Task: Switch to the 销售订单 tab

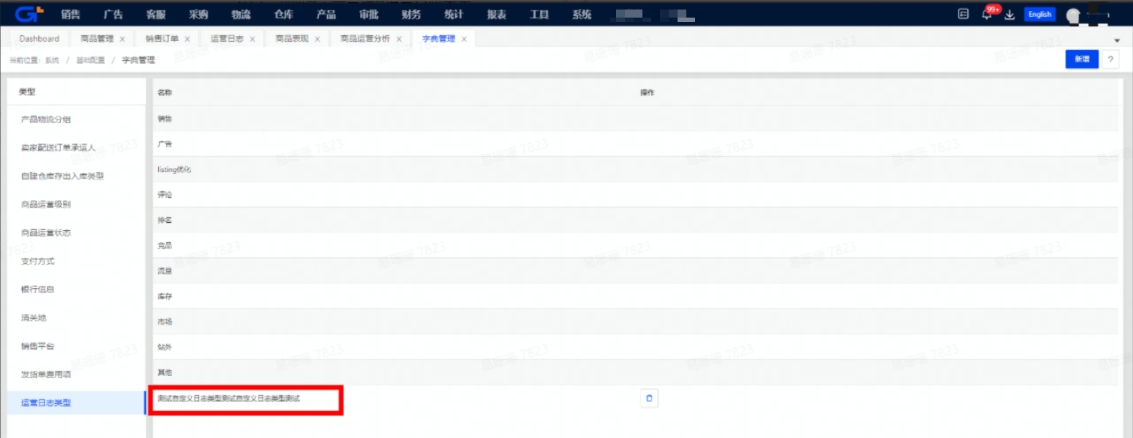Action: click(162, 39)
